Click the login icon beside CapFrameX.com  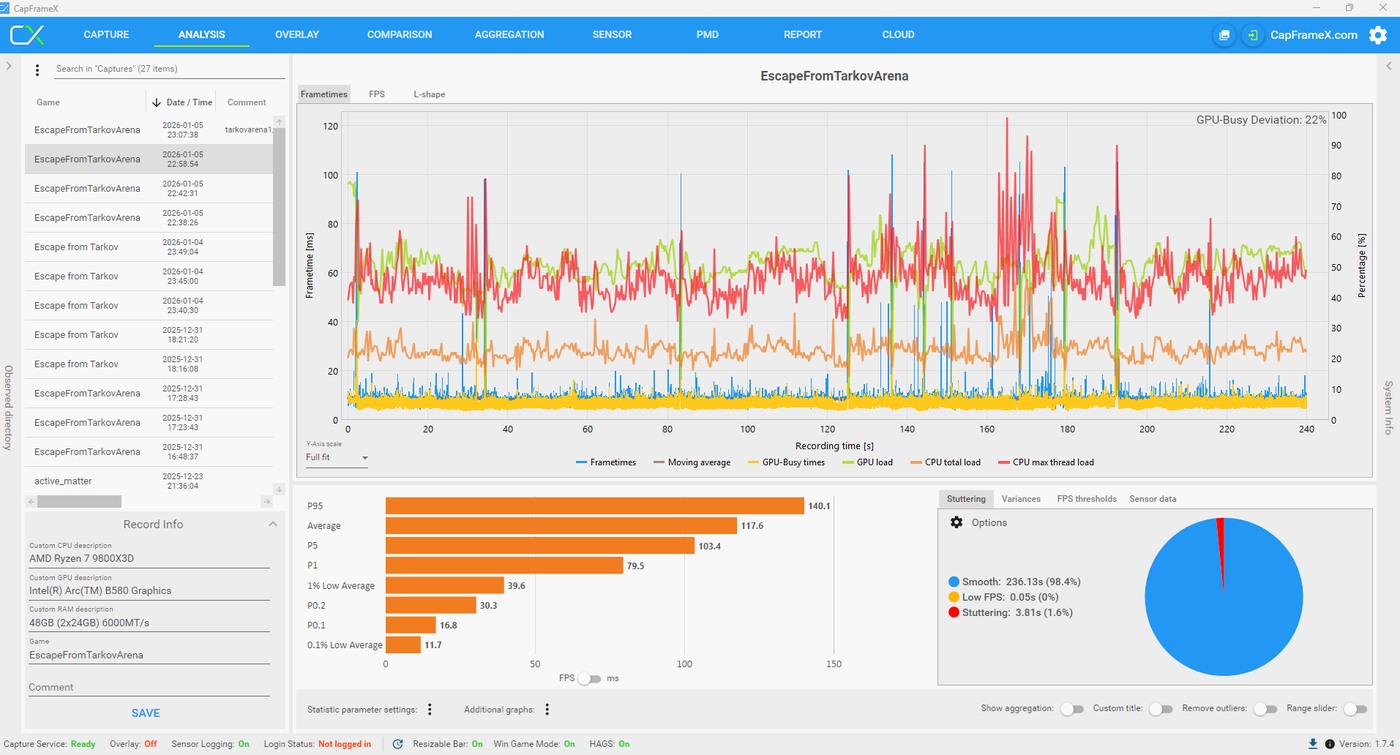1252,35
